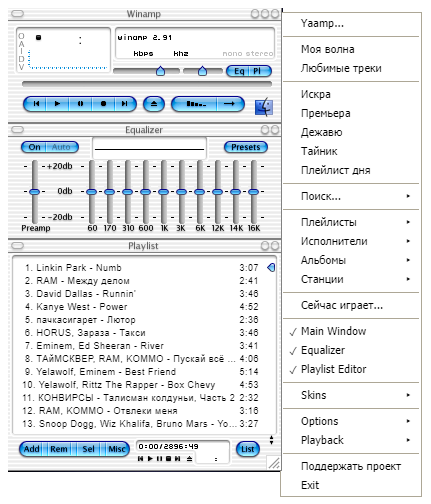Click the Finder face logo icon
The width and height of the screenshot is (431, 504).
click(x=264, y=107)
